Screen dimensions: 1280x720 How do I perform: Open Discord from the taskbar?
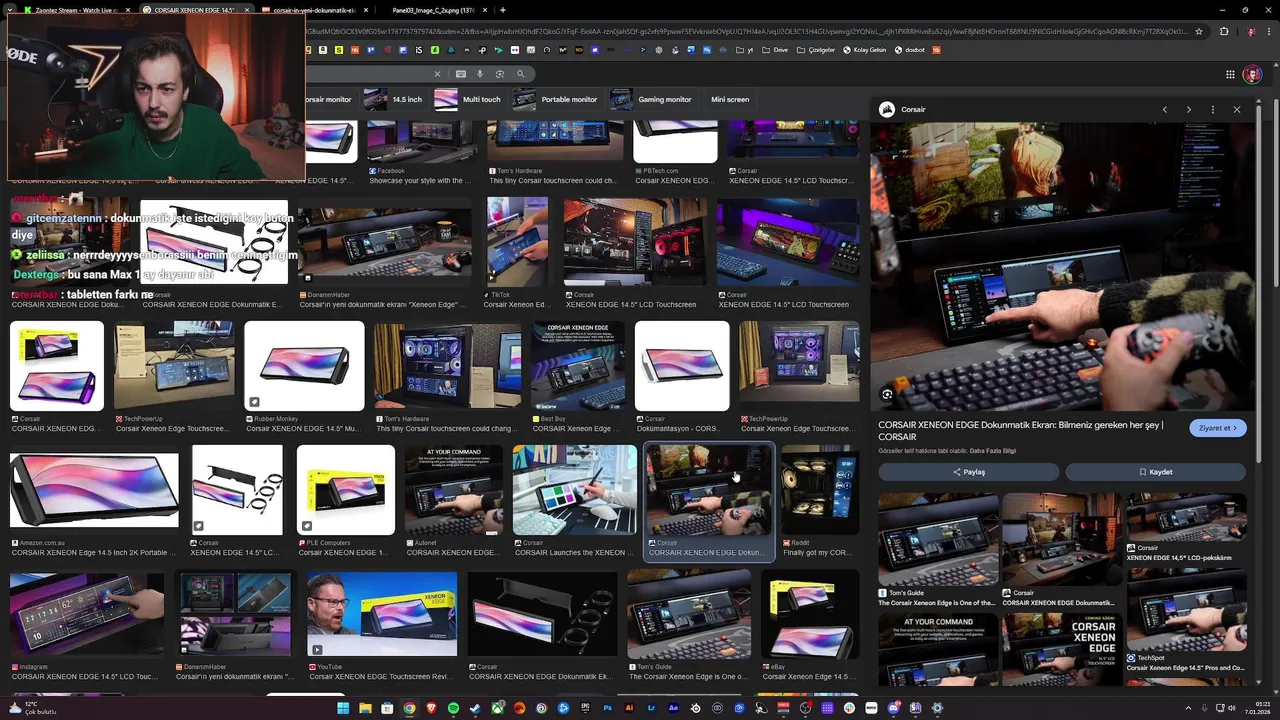(893, 708)
